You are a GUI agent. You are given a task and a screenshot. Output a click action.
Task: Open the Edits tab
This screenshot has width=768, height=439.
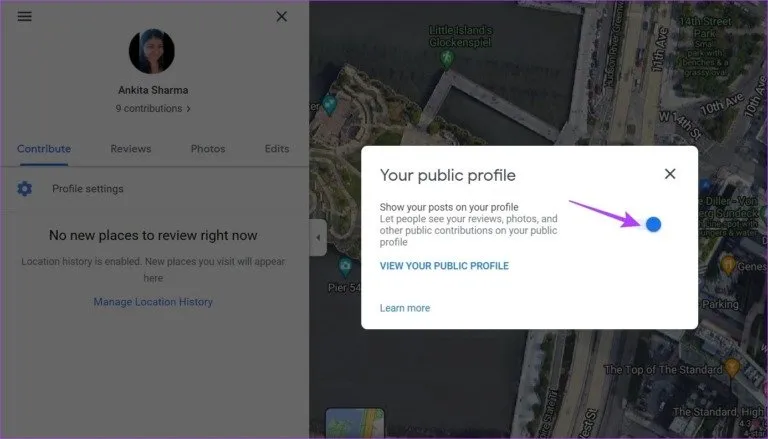(x=277, y=149)
